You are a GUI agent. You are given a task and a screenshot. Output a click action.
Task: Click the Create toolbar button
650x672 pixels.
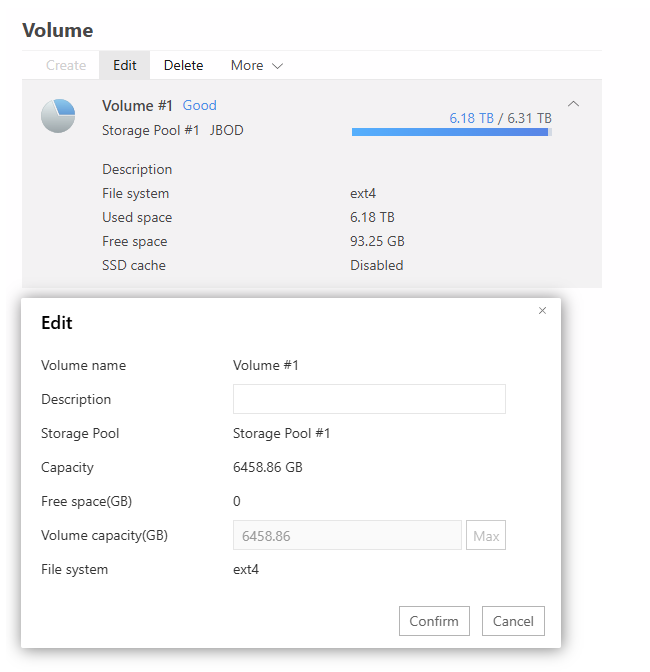(x=66, y=65)
